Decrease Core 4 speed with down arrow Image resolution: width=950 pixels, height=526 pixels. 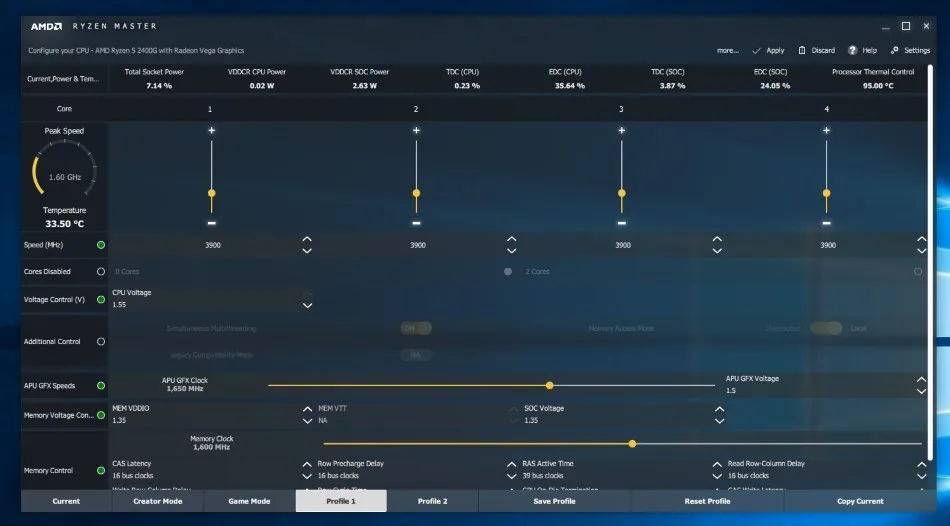click(922, 250)
